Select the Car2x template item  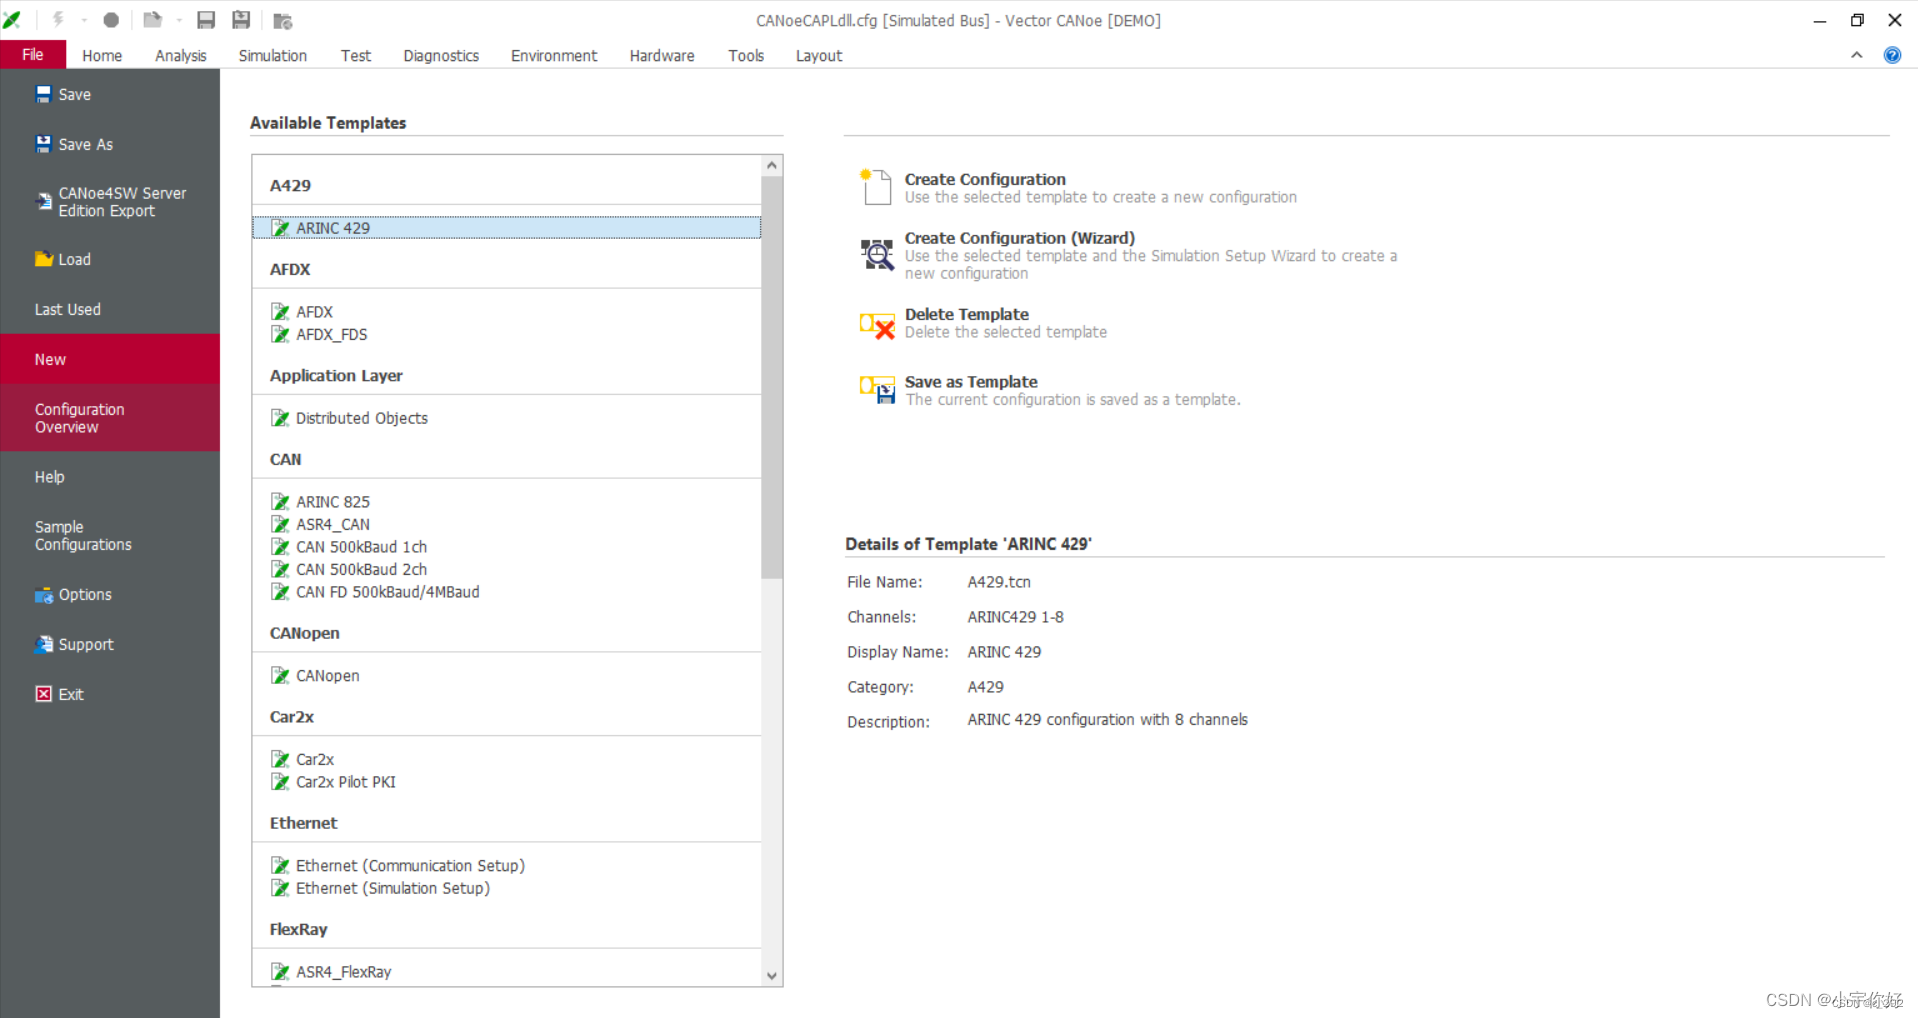[x=506, y=760]
